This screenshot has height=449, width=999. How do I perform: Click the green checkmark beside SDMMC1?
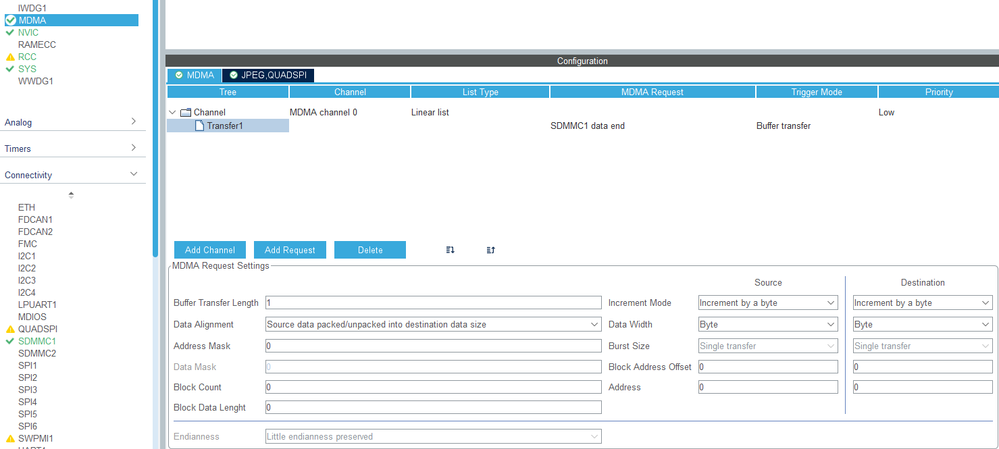pos(10,341)
